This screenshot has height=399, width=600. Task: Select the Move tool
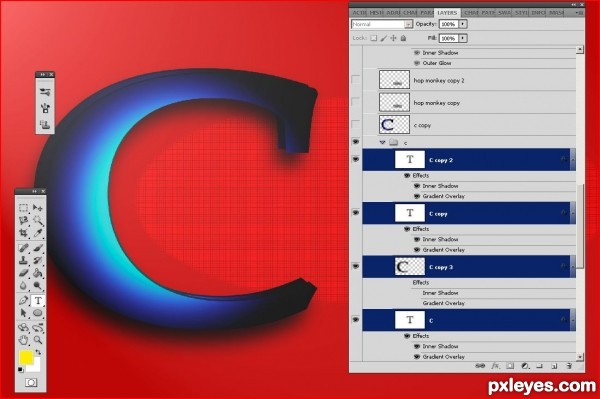pos(38,208)
